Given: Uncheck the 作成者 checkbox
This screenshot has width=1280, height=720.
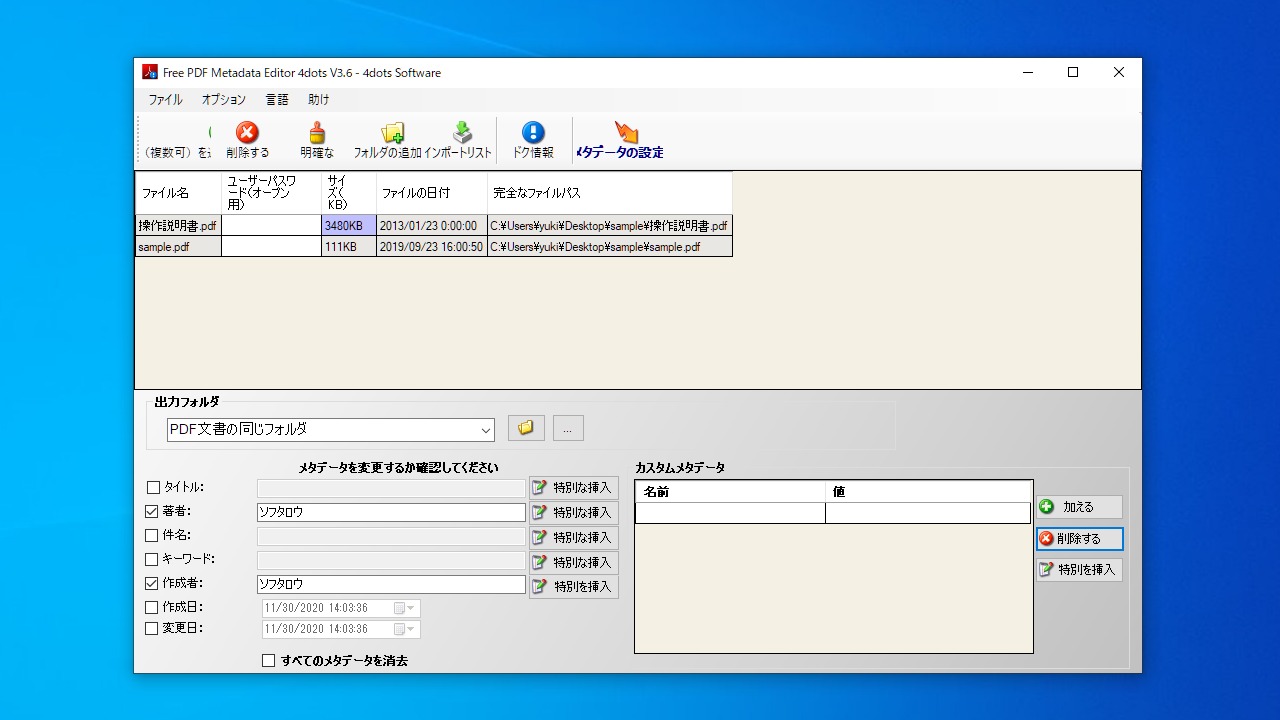Looking at the screenshot, I should [152, 583].
